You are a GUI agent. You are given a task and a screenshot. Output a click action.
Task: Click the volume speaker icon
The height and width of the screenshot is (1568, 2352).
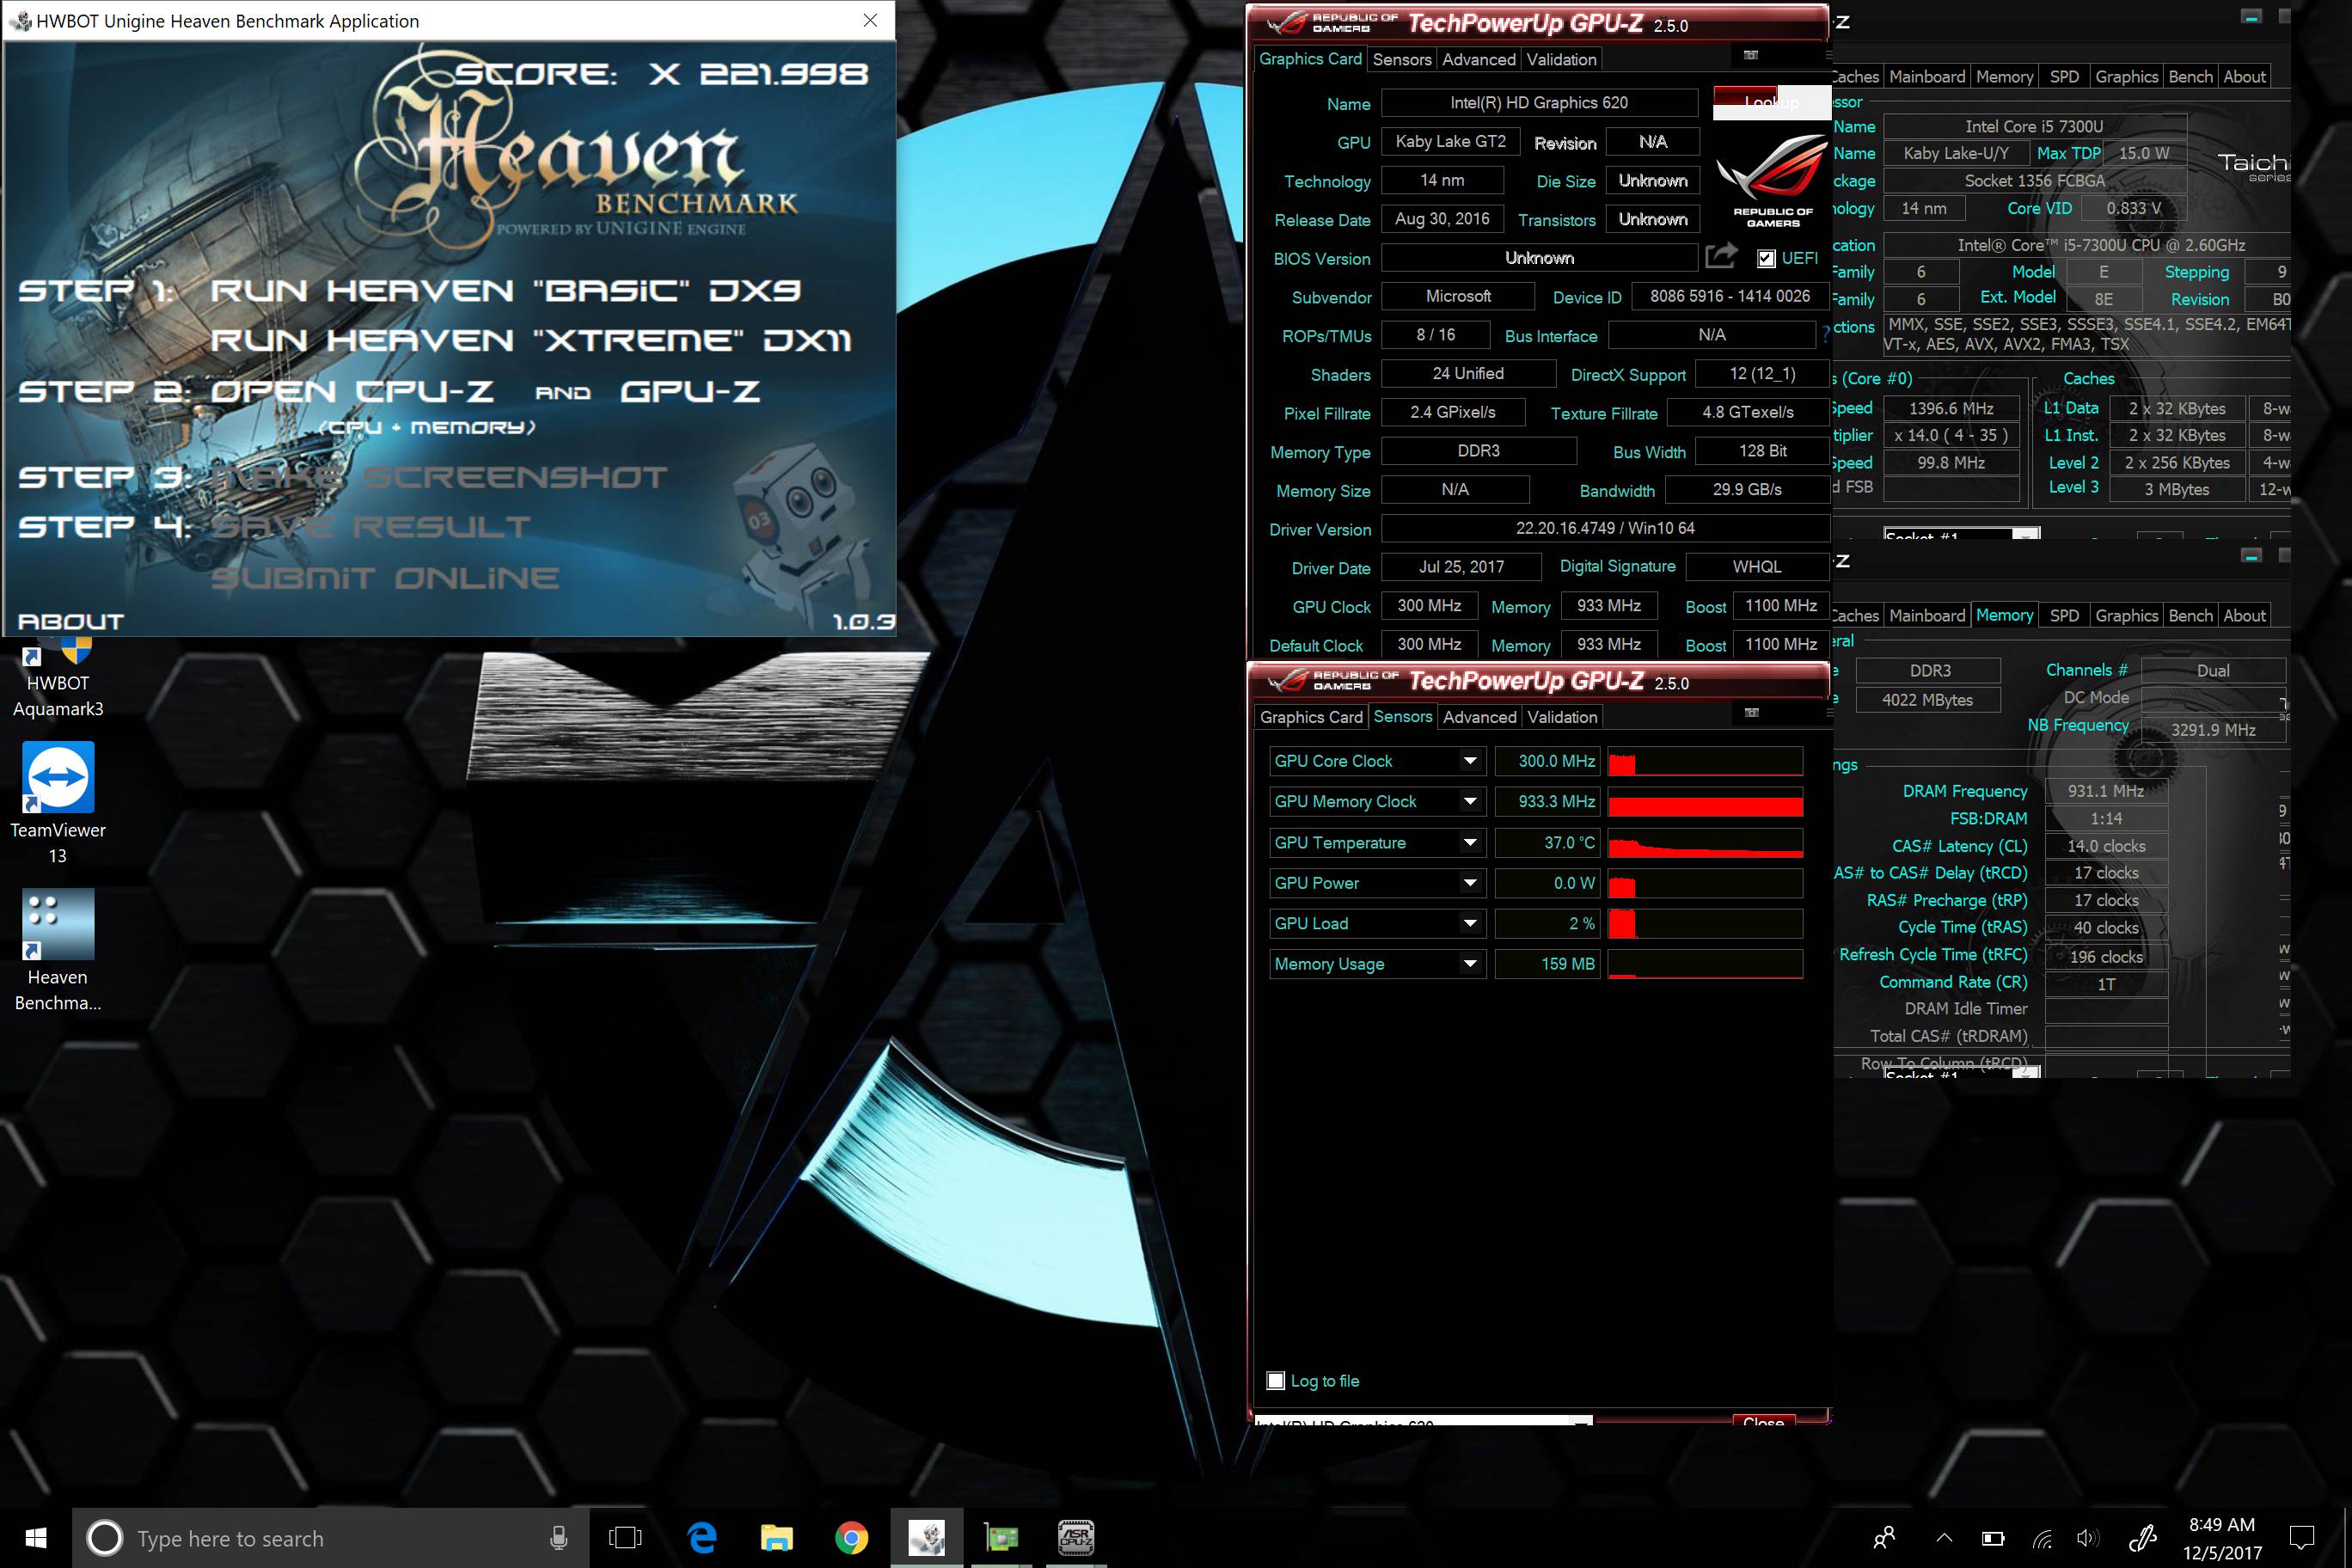click(x=2088, y=1538)
